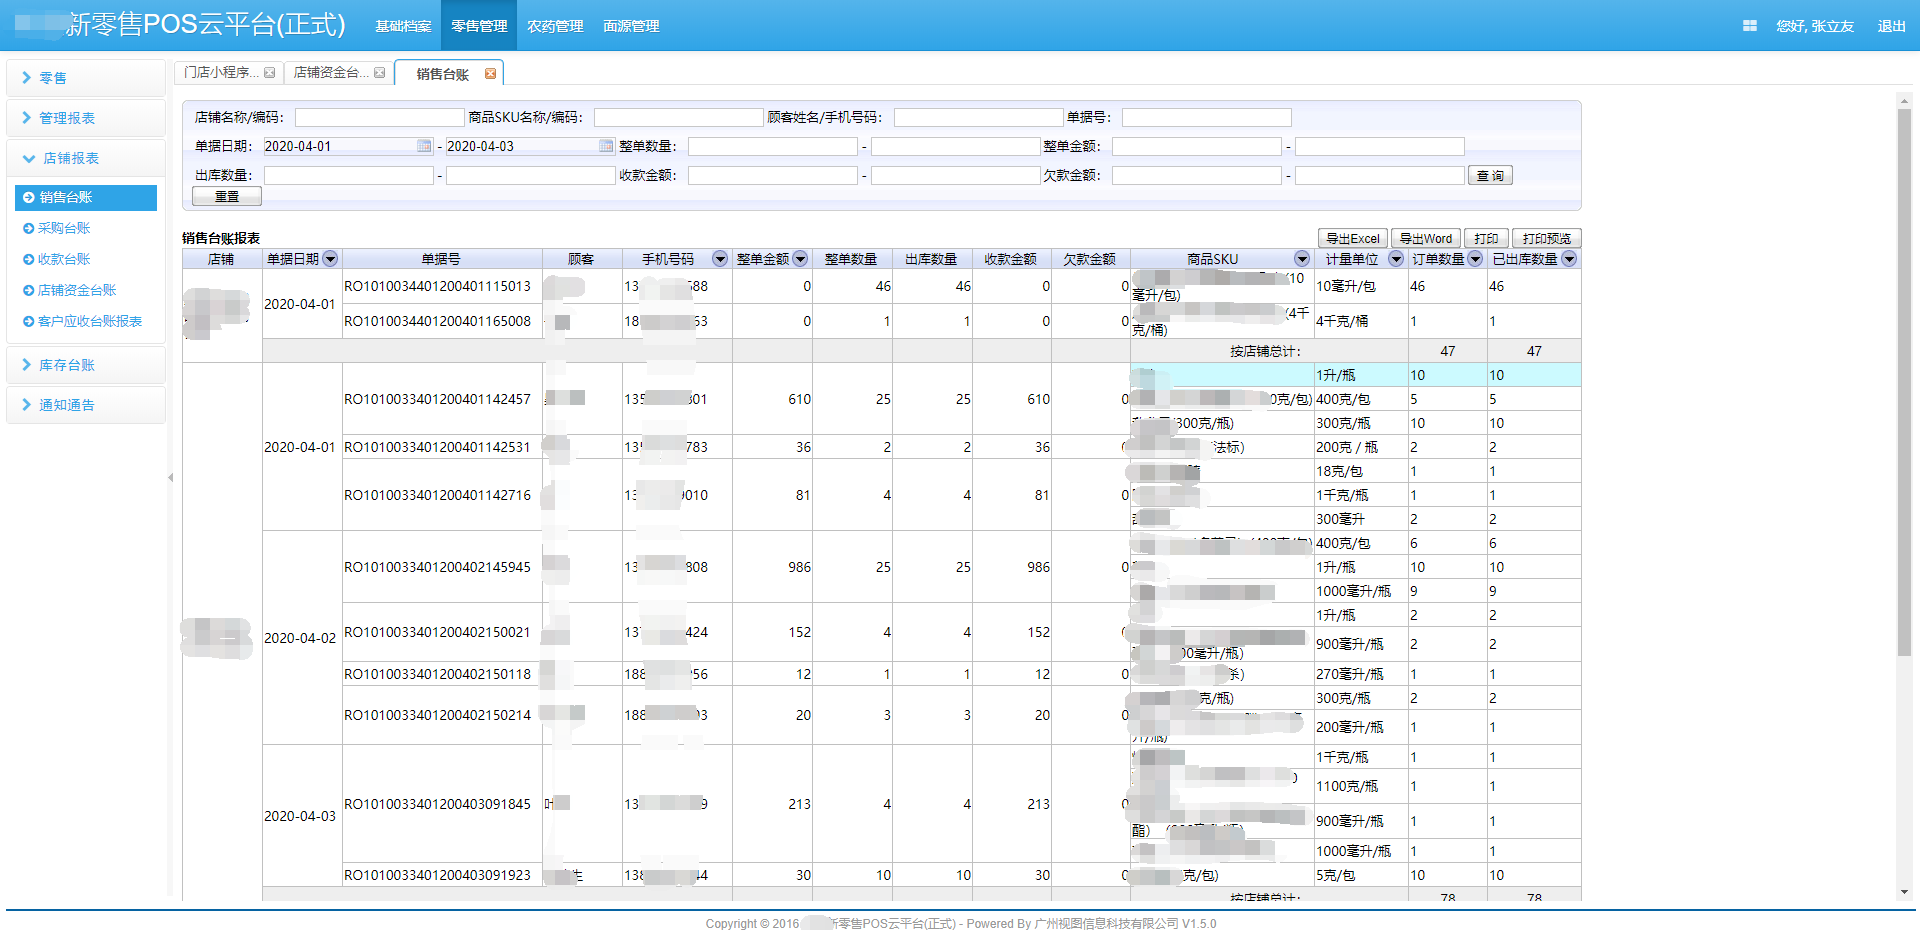Click the 打印 button

(1486, 238)
